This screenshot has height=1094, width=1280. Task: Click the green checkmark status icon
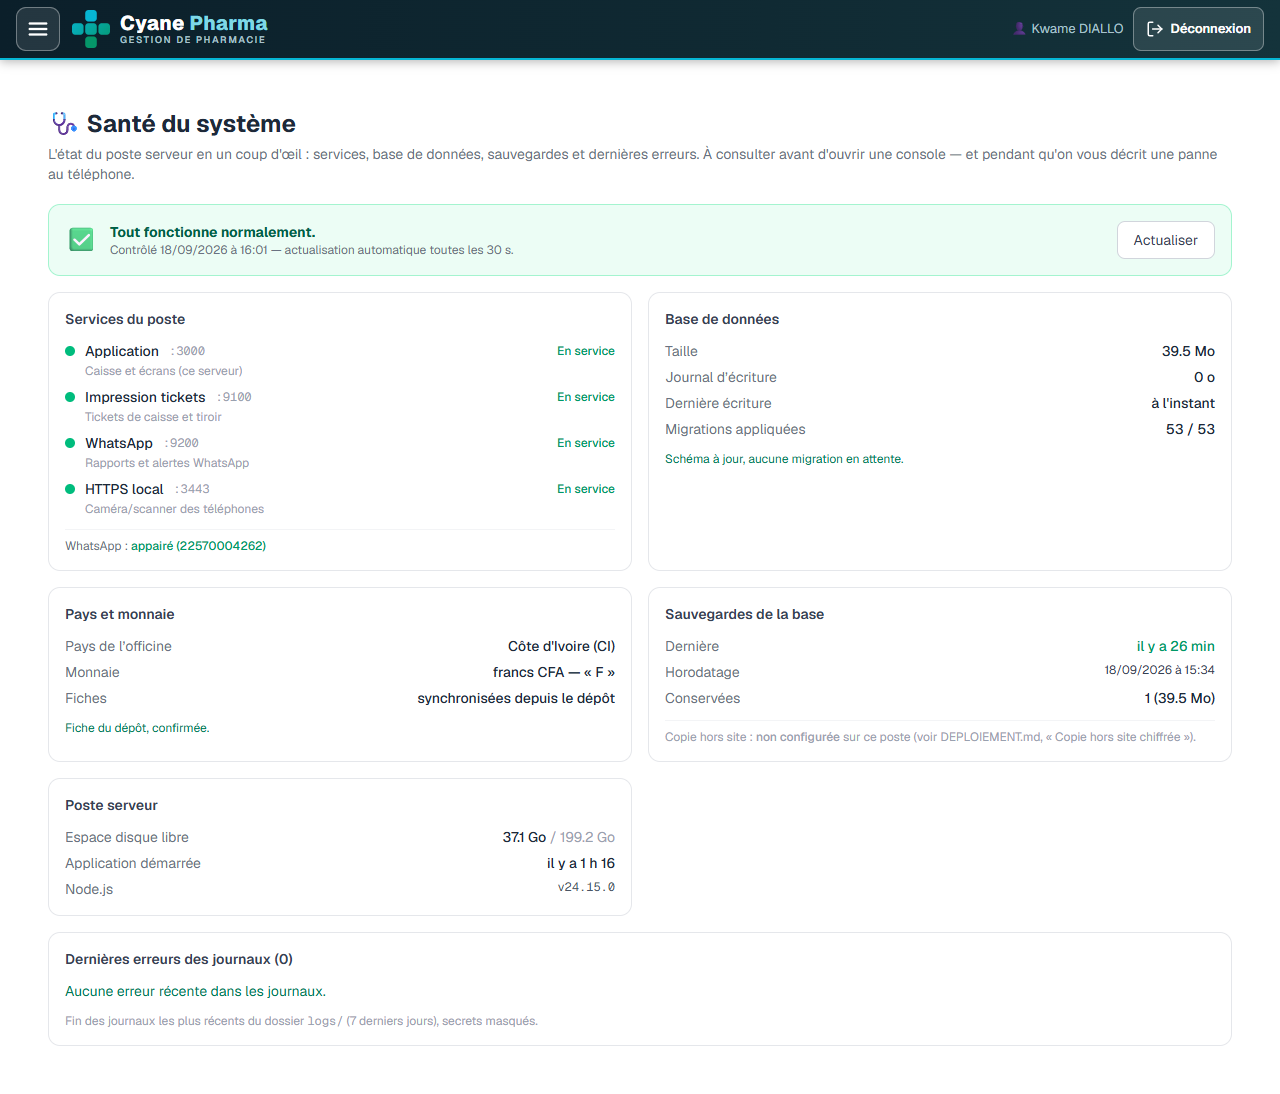click(x=81, y=240)
